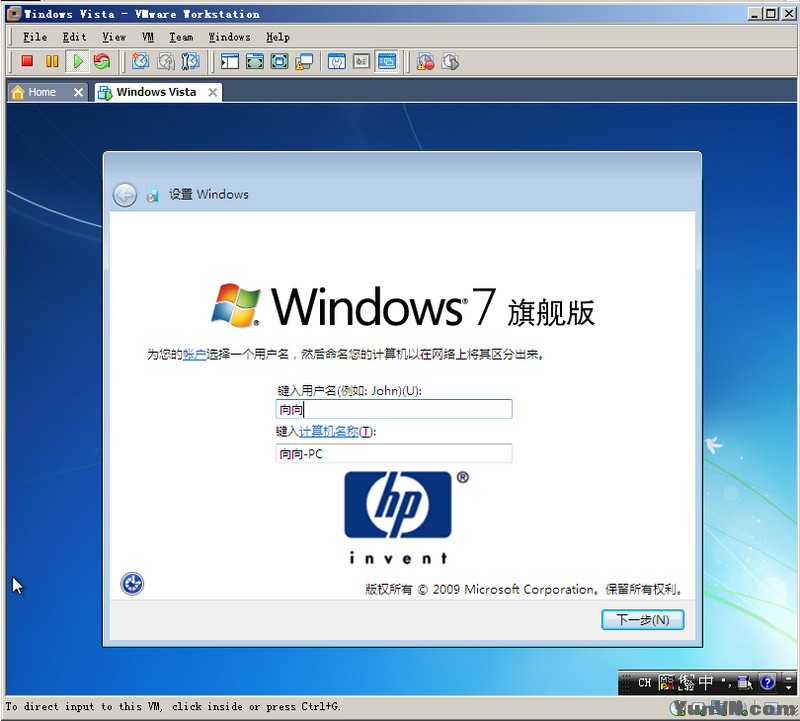Click the status text about Ctrl+G
Screen dimensions: 800x721
pos(173,707)
